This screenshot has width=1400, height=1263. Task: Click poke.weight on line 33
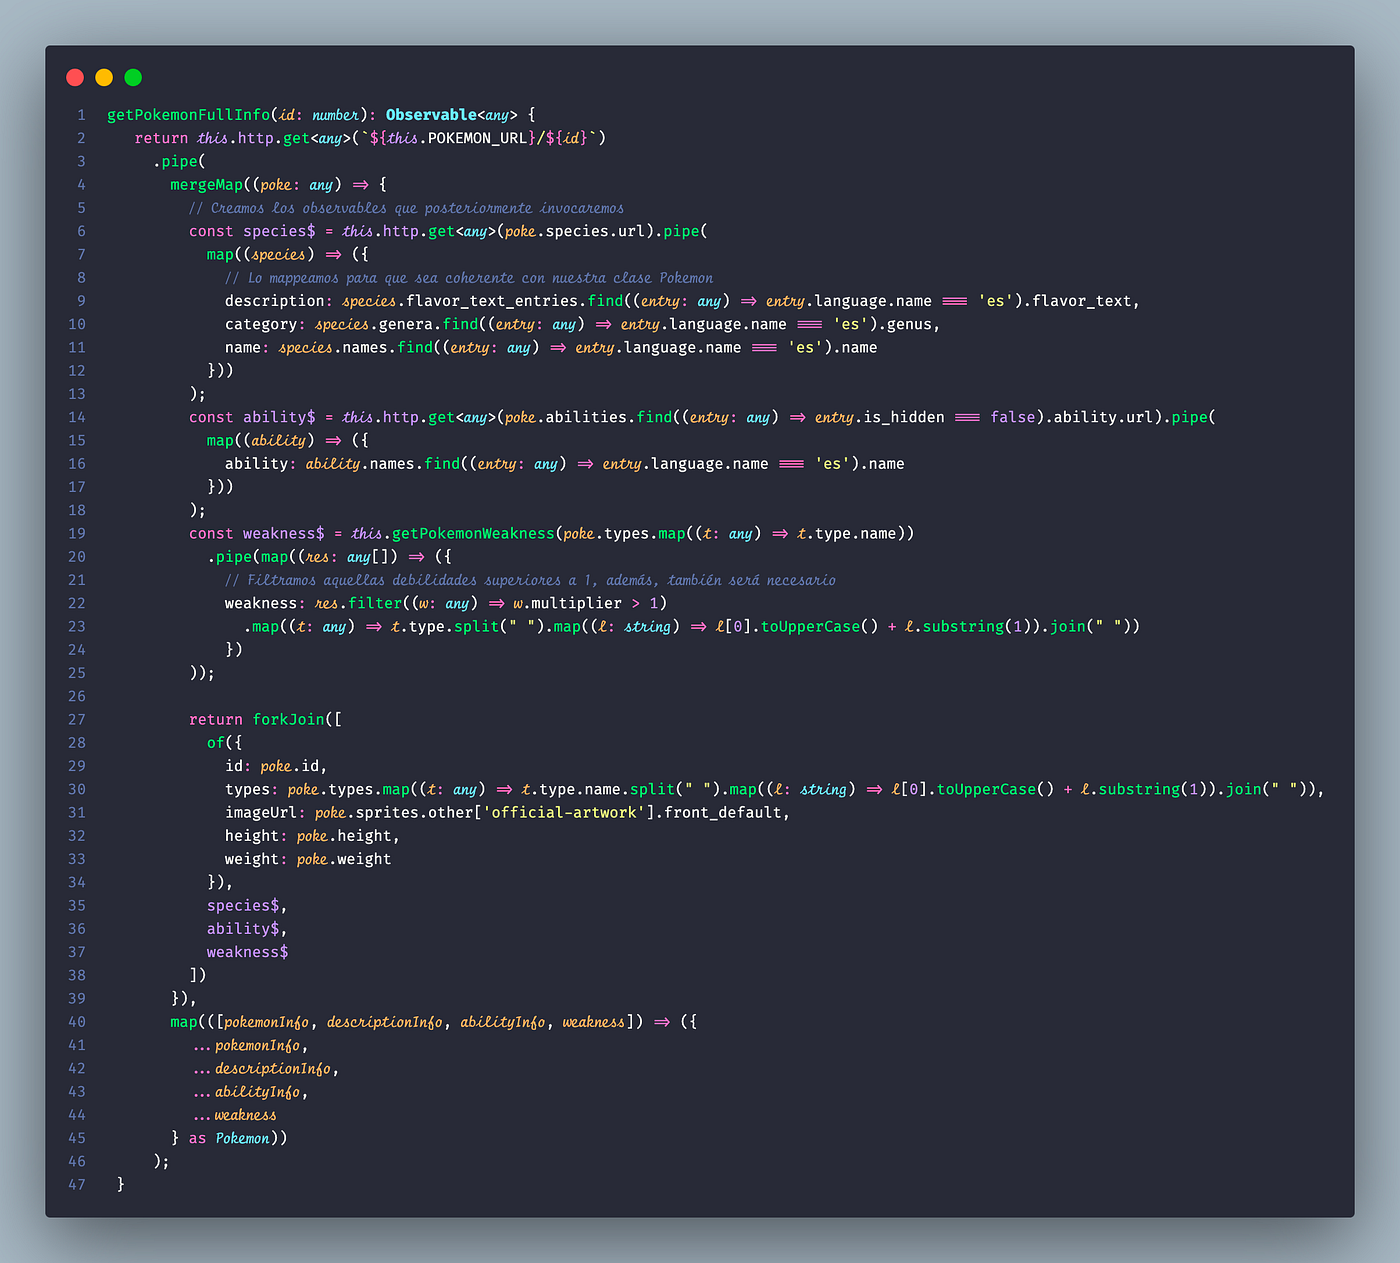[x=343, y=859]
